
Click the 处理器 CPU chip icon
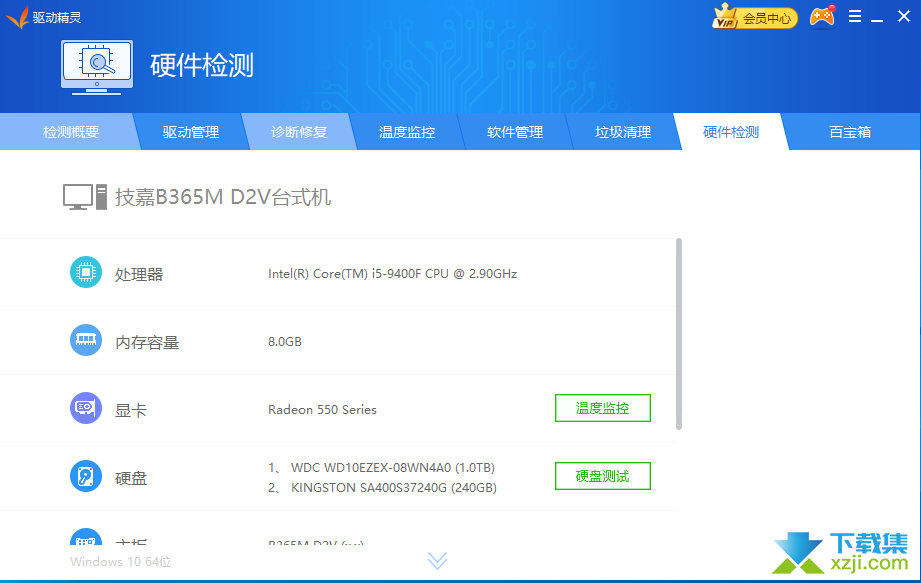click(x=86, y=272)
